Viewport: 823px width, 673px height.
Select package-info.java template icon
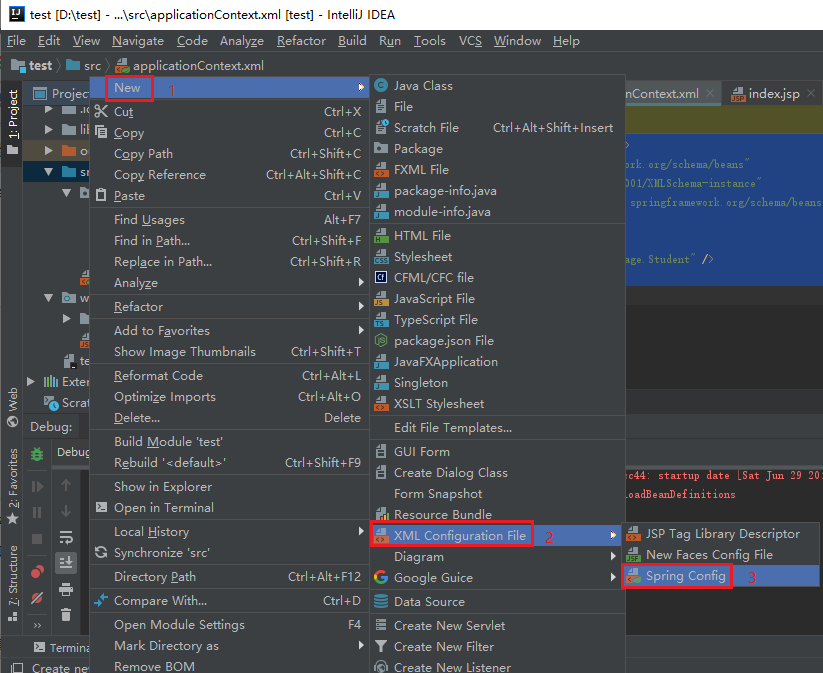point(381,191)
